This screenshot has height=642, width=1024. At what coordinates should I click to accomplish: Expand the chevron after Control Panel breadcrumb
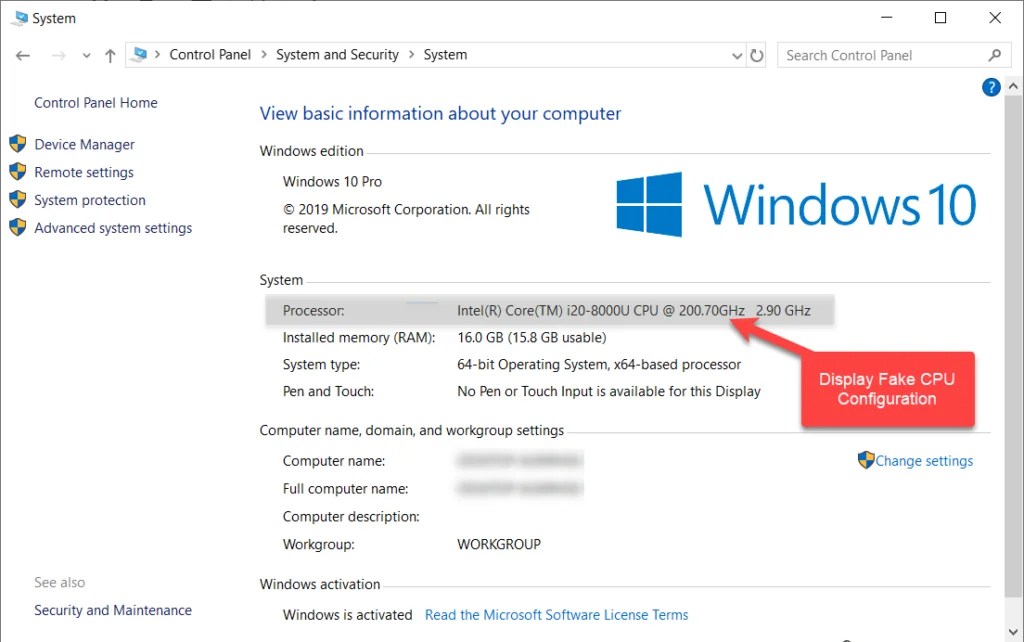(x=267, y=55)
